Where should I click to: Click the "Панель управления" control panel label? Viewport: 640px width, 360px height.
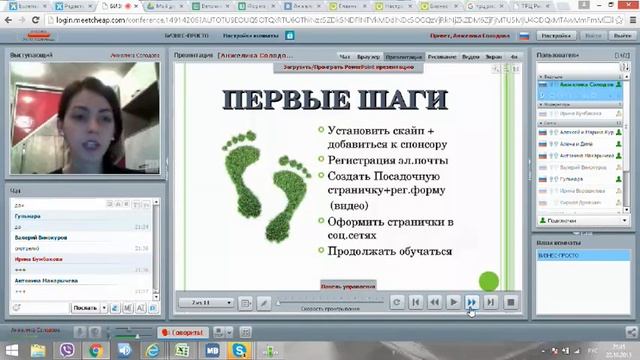pos(348,286)
